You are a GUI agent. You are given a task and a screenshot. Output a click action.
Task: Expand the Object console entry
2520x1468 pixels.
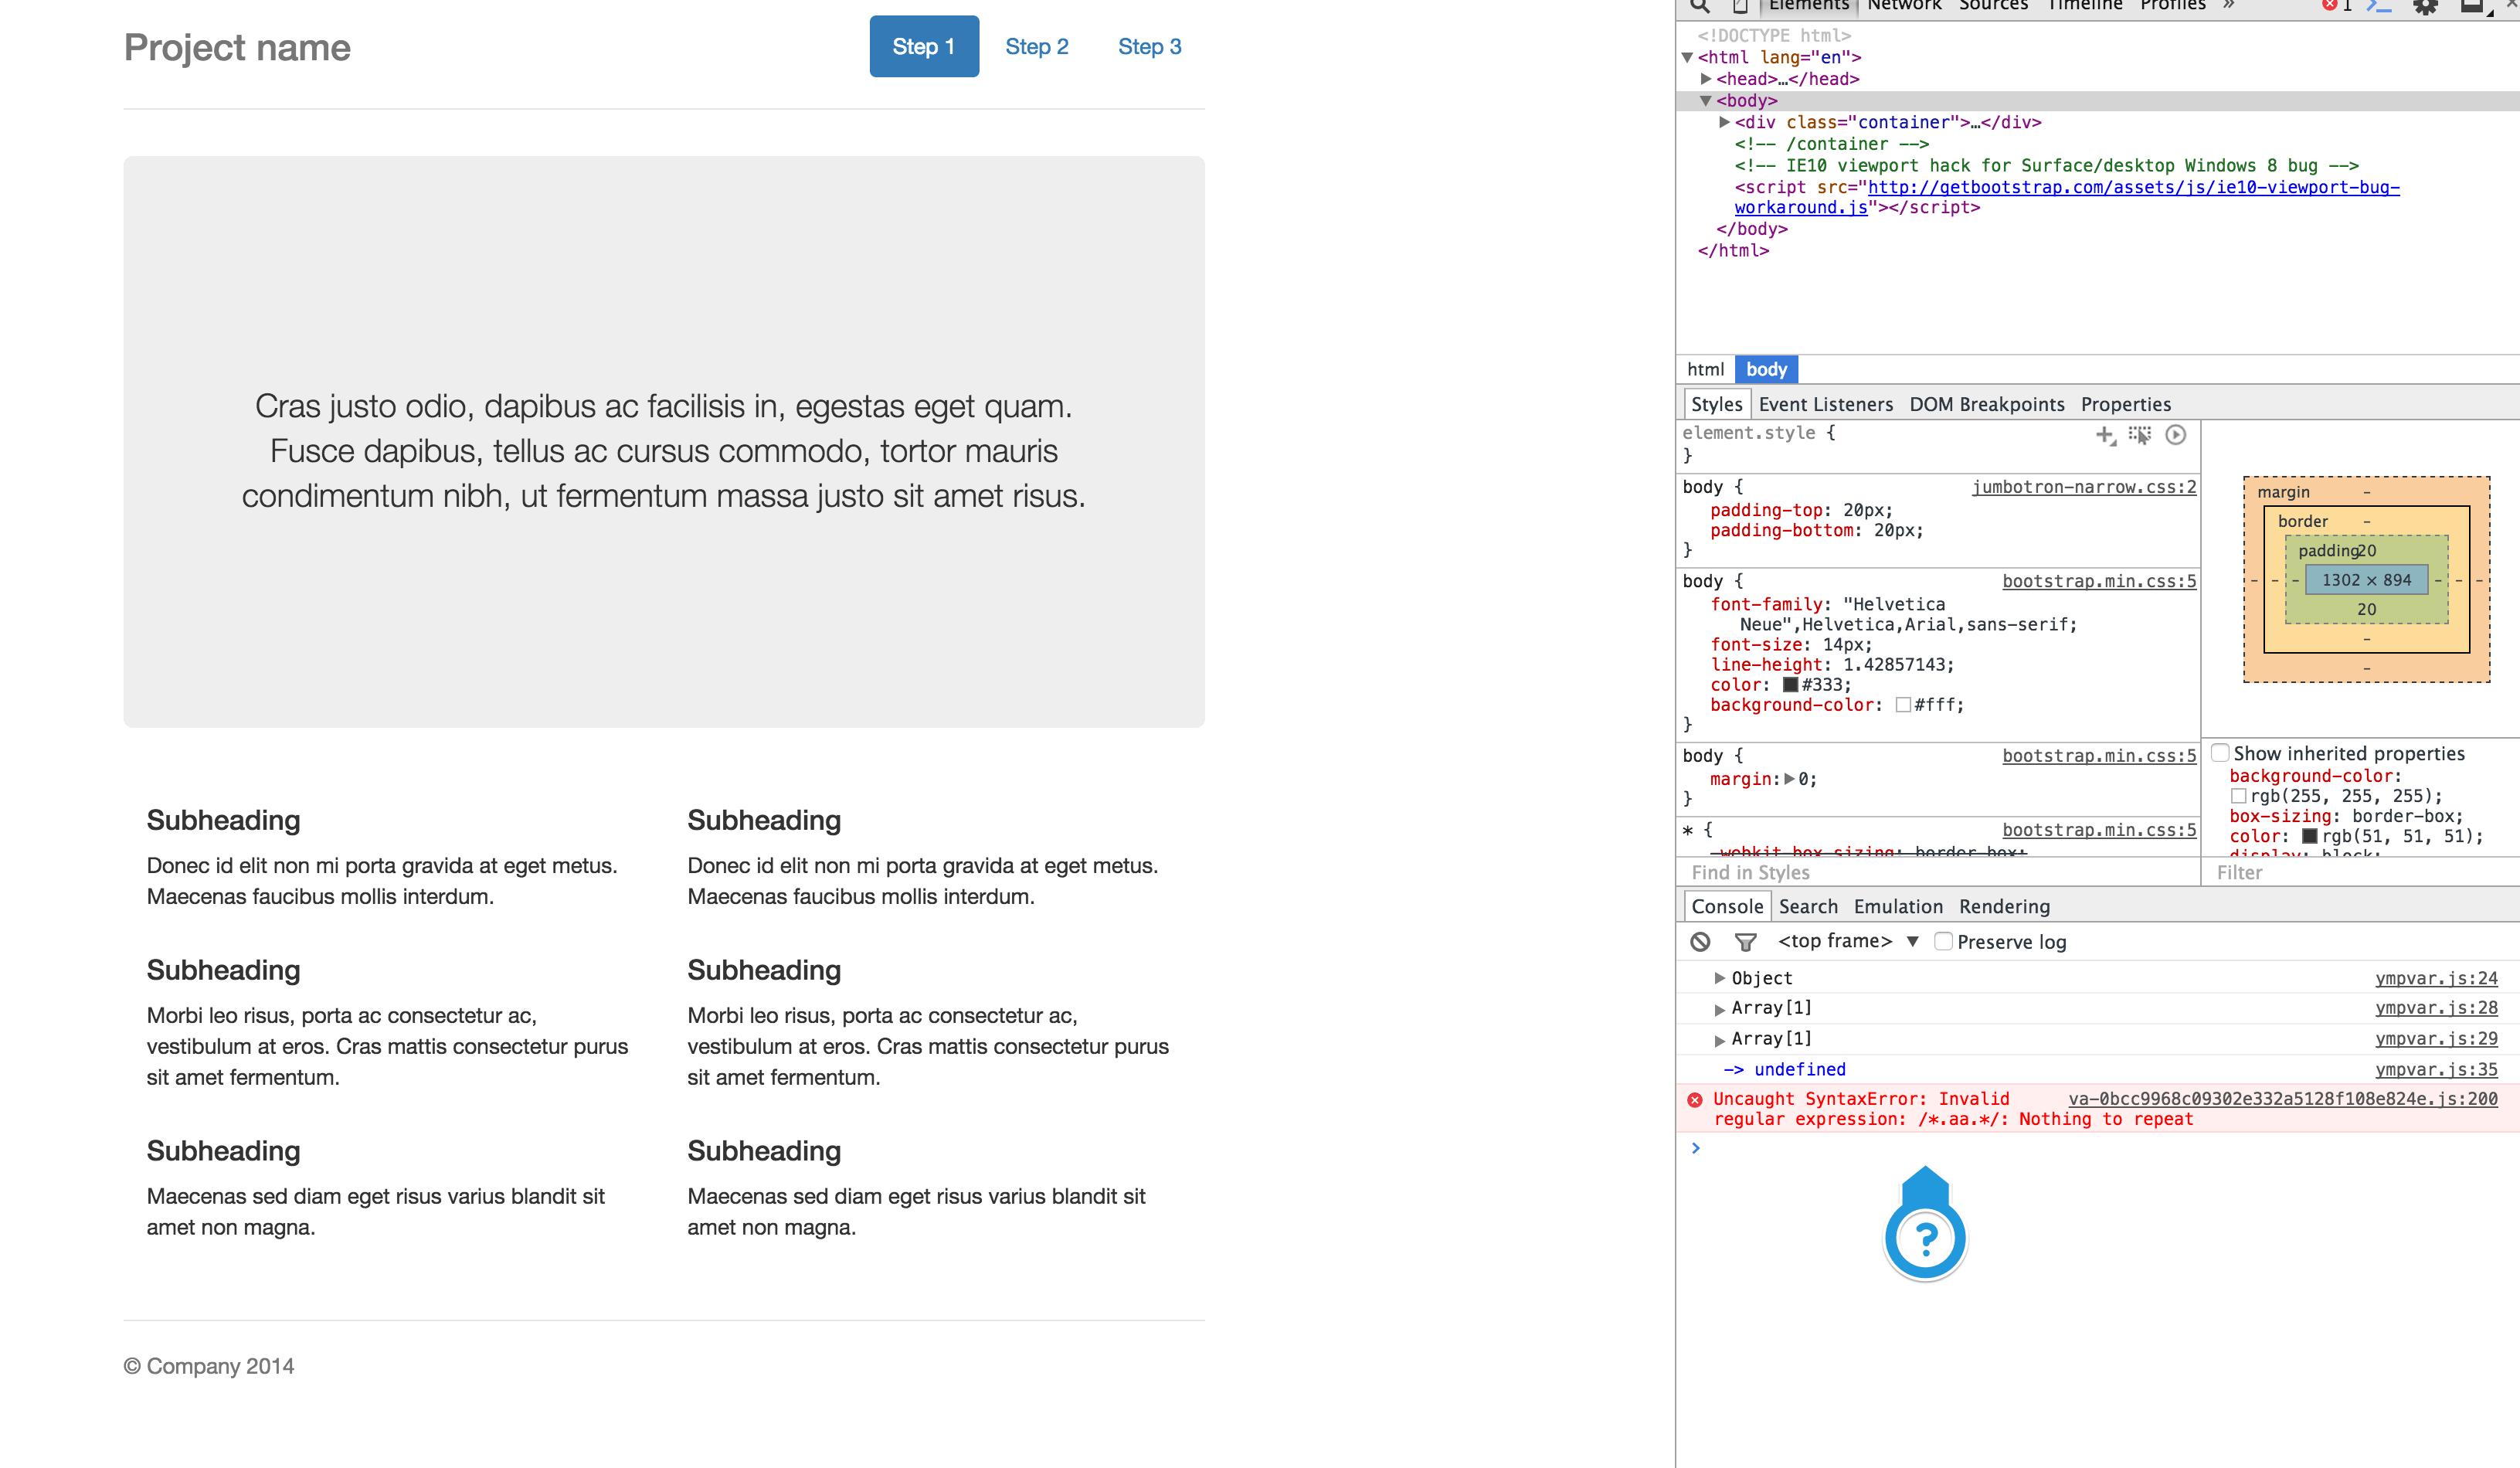pyautogui.click(x=1719, y=978)
